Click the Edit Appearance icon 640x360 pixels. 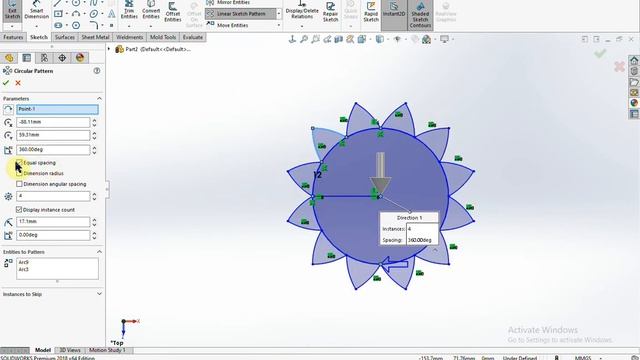(x=415, y=39)
